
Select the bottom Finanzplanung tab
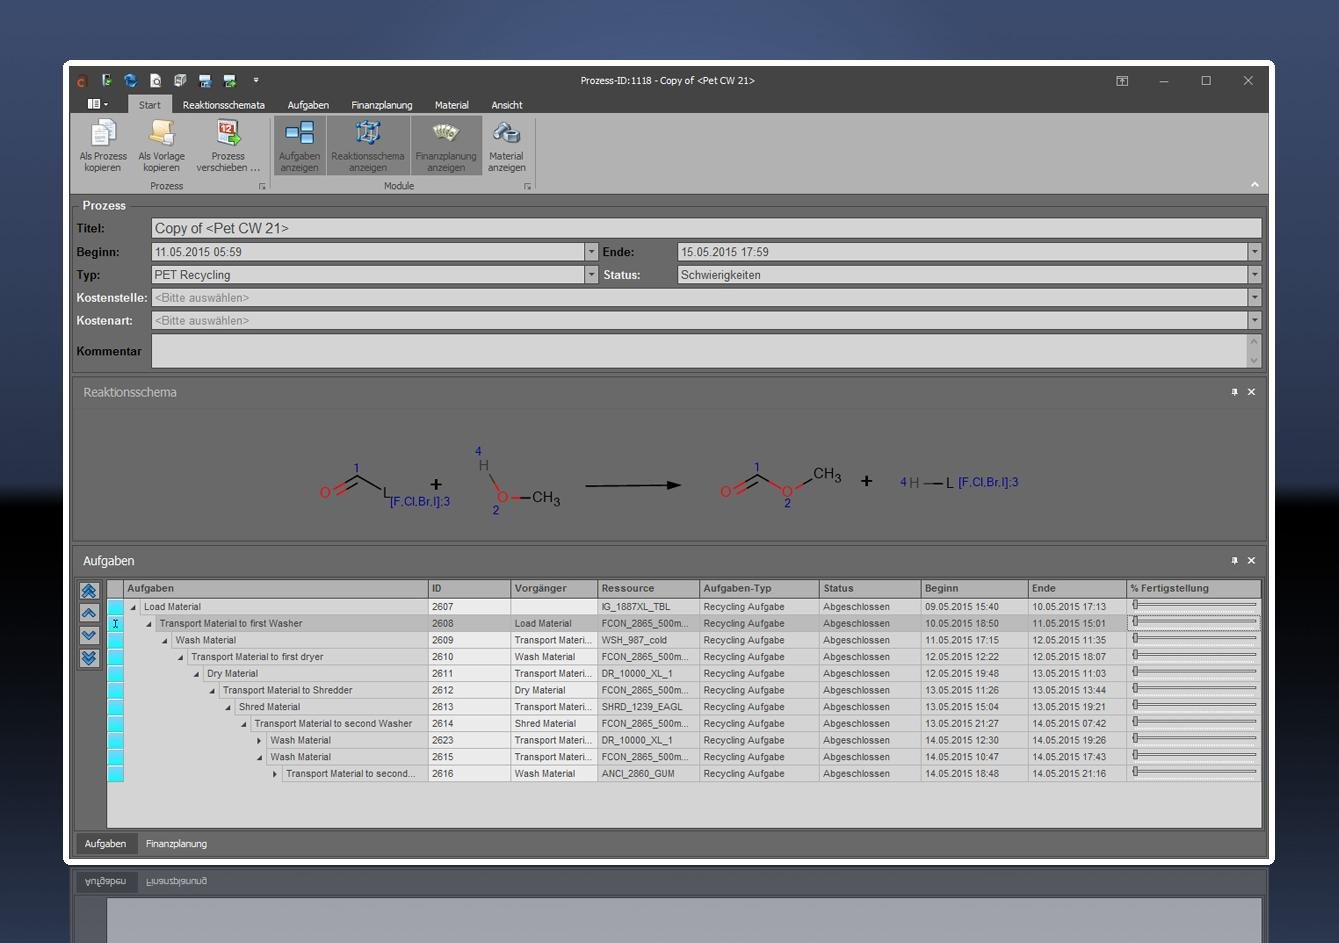(176, 844)
